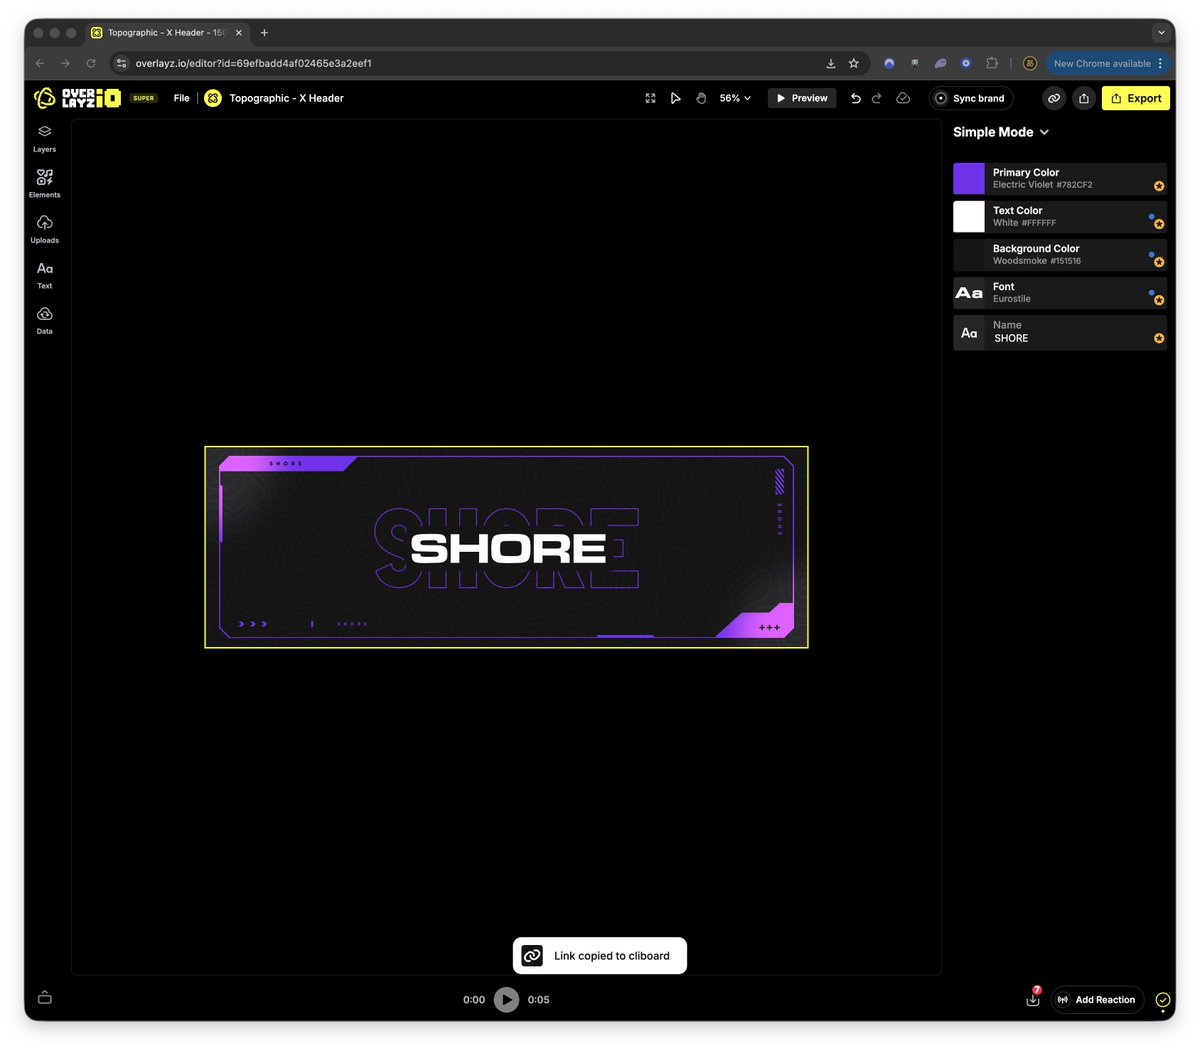1200x1051 pixels.
Task: Play the animation timeline
Action: pos(506,999)
